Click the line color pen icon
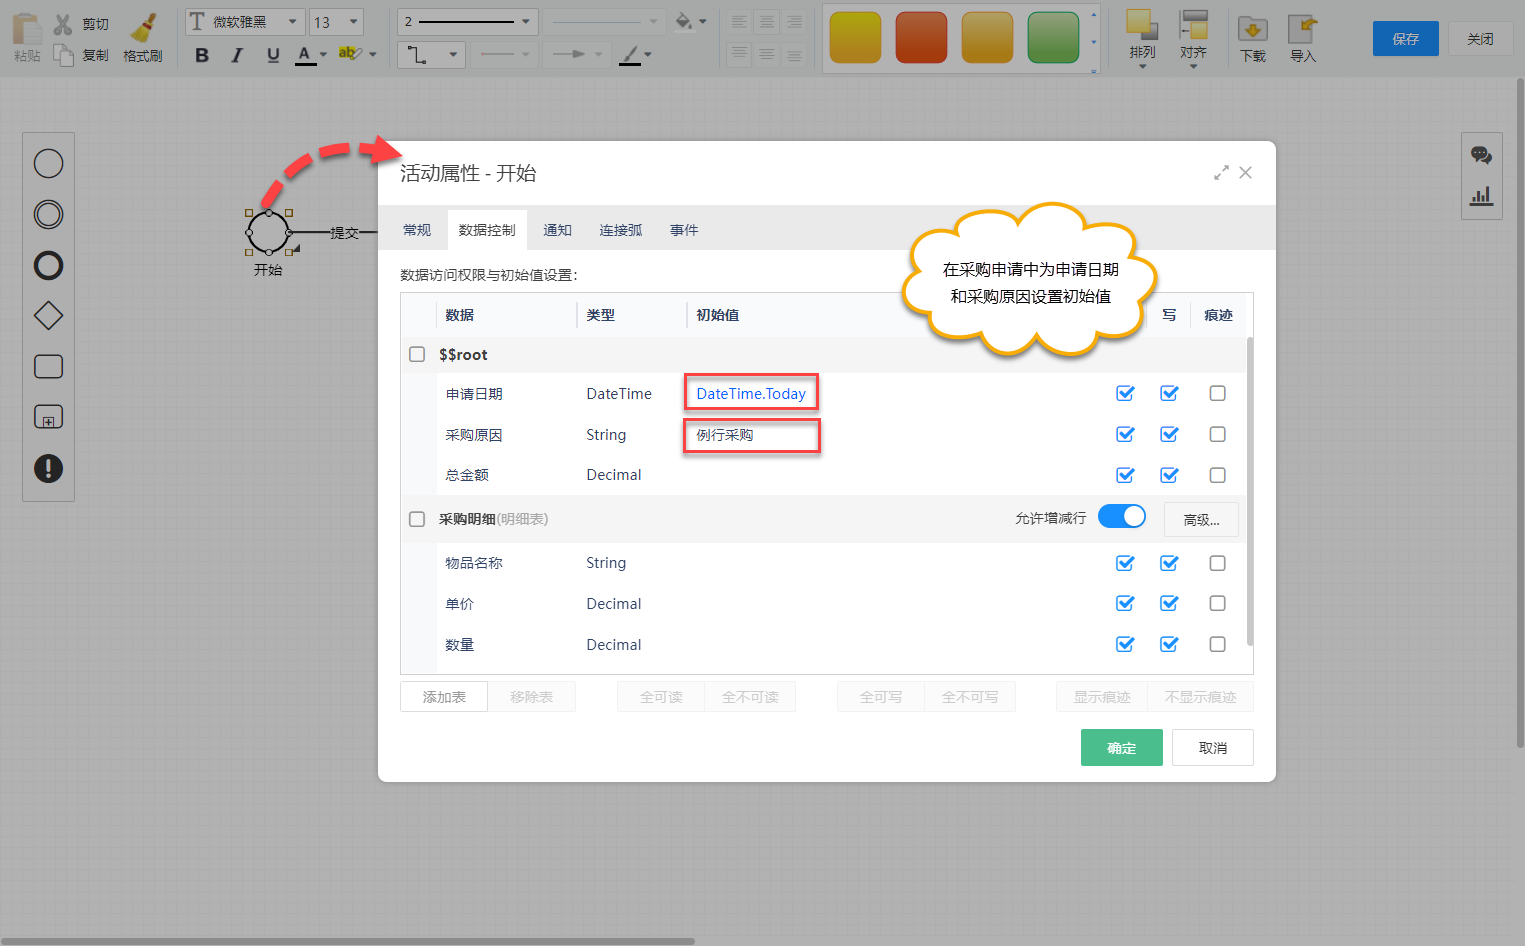The height and width of the screenshot is (946, 1525). click(629, 55)
